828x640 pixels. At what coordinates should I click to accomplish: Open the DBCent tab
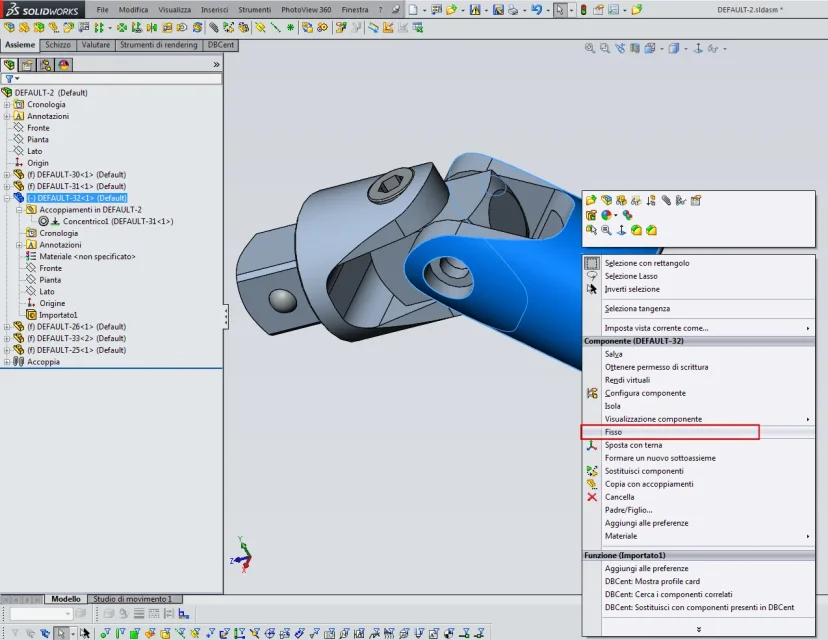pyautogui.click(x=221, y=45)
